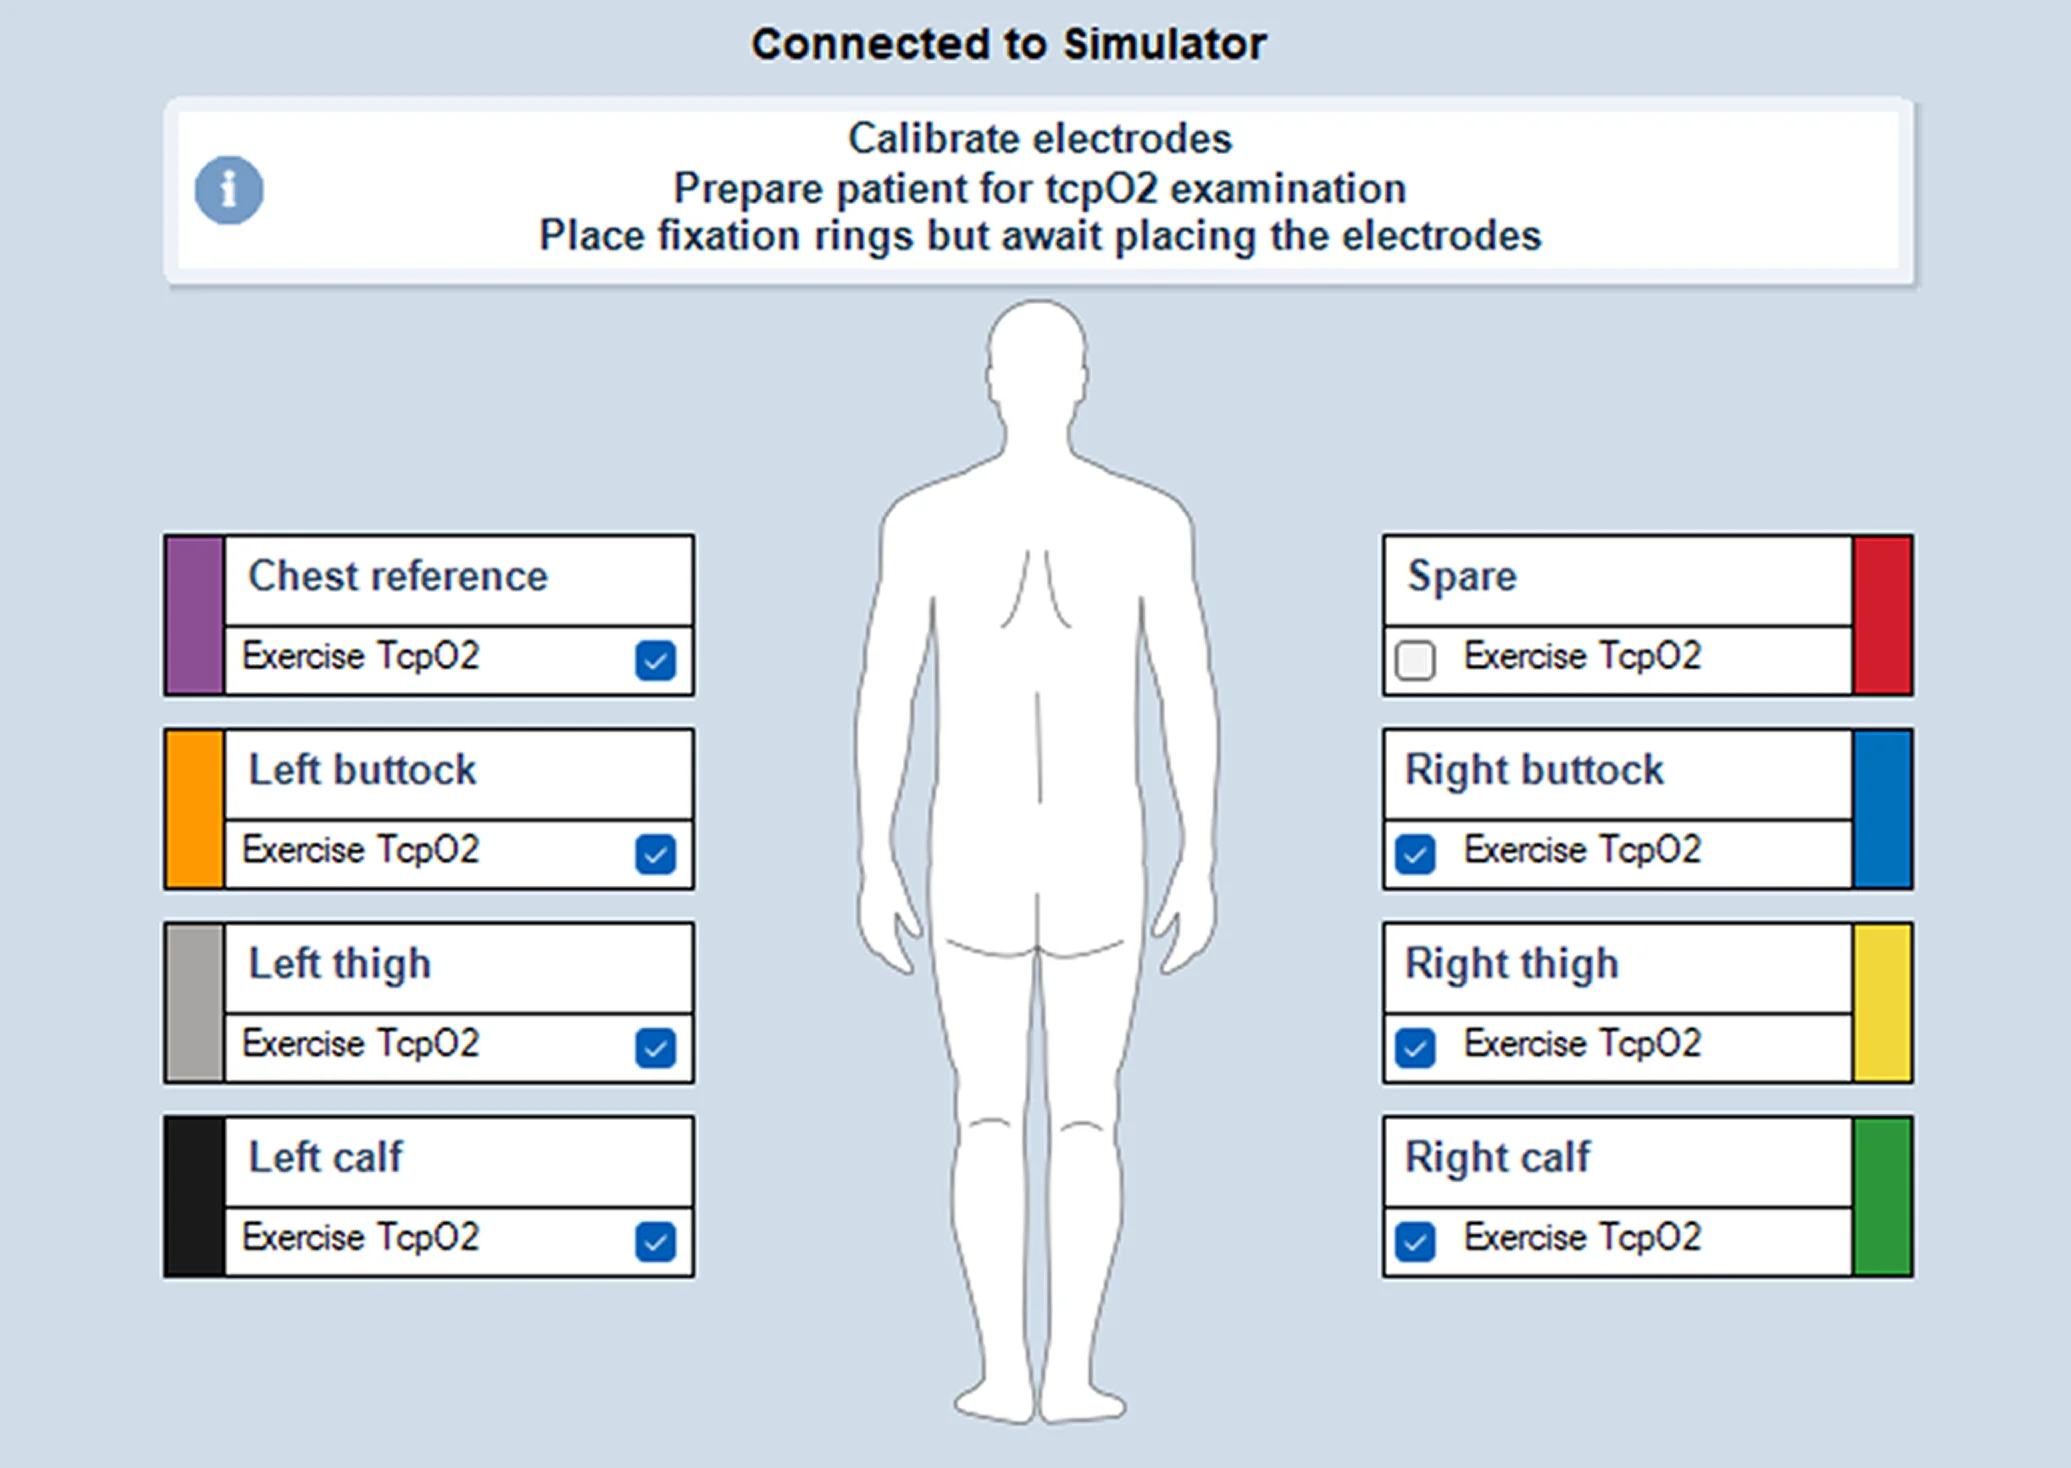Select the black Left calf color swatch
The image size is (2071, 1468).
coord(194,1197)
